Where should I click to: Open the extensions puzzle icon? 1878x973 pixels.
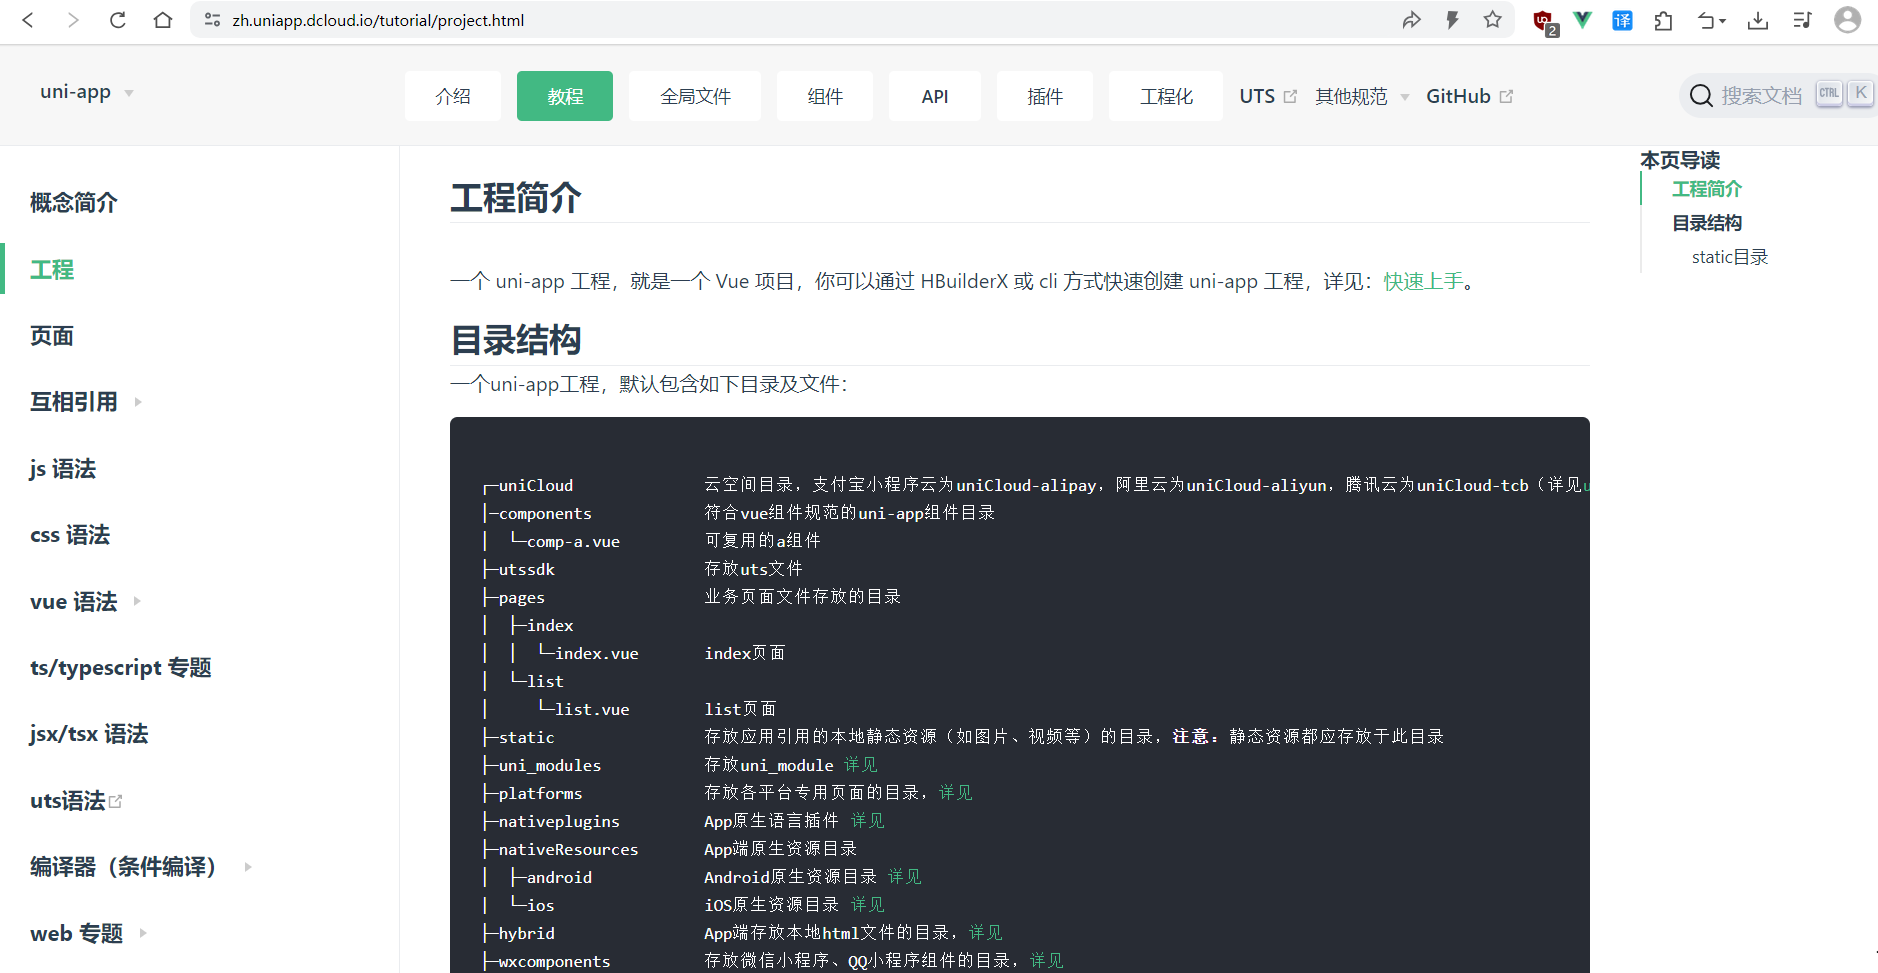pos(1663,20)
